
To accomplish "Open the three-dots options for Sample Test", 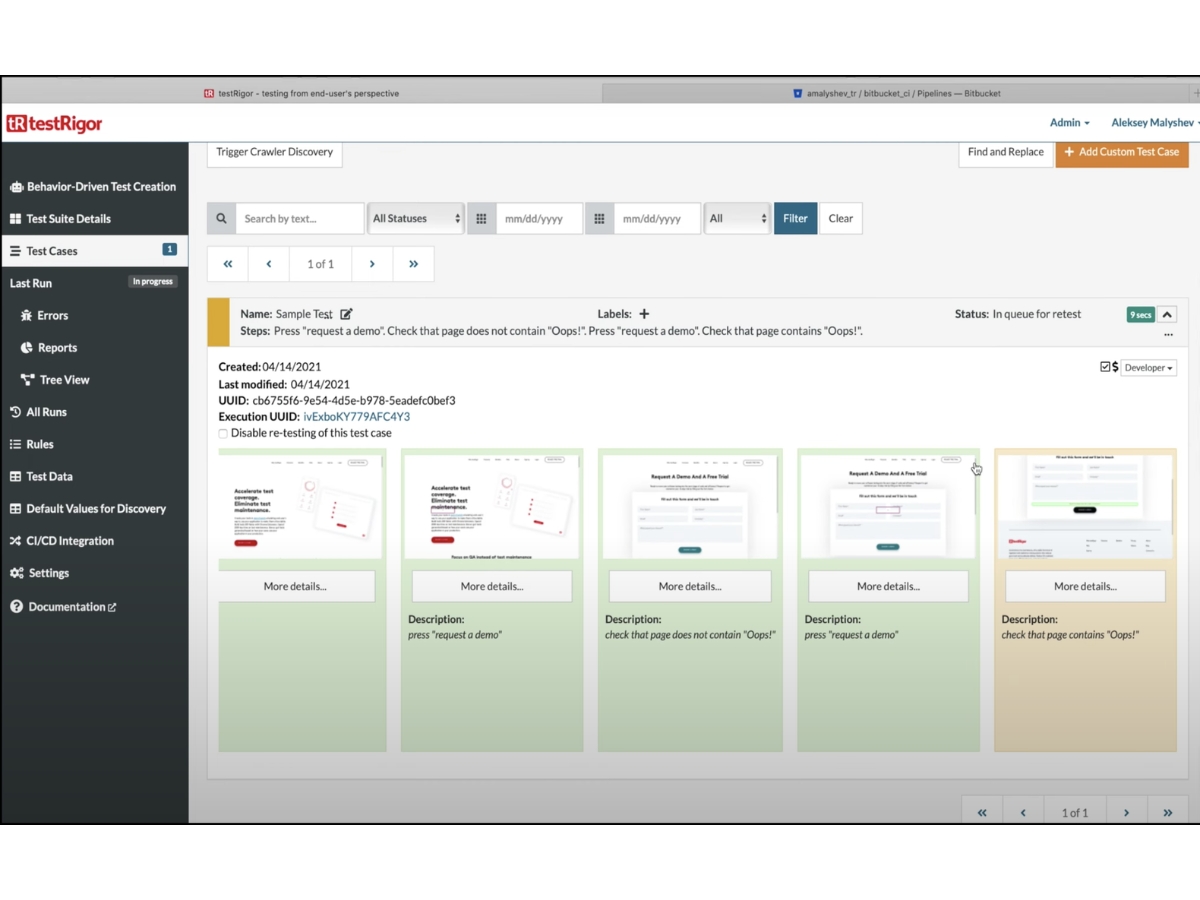I will pyautogui.click(x=1168, y=334).
